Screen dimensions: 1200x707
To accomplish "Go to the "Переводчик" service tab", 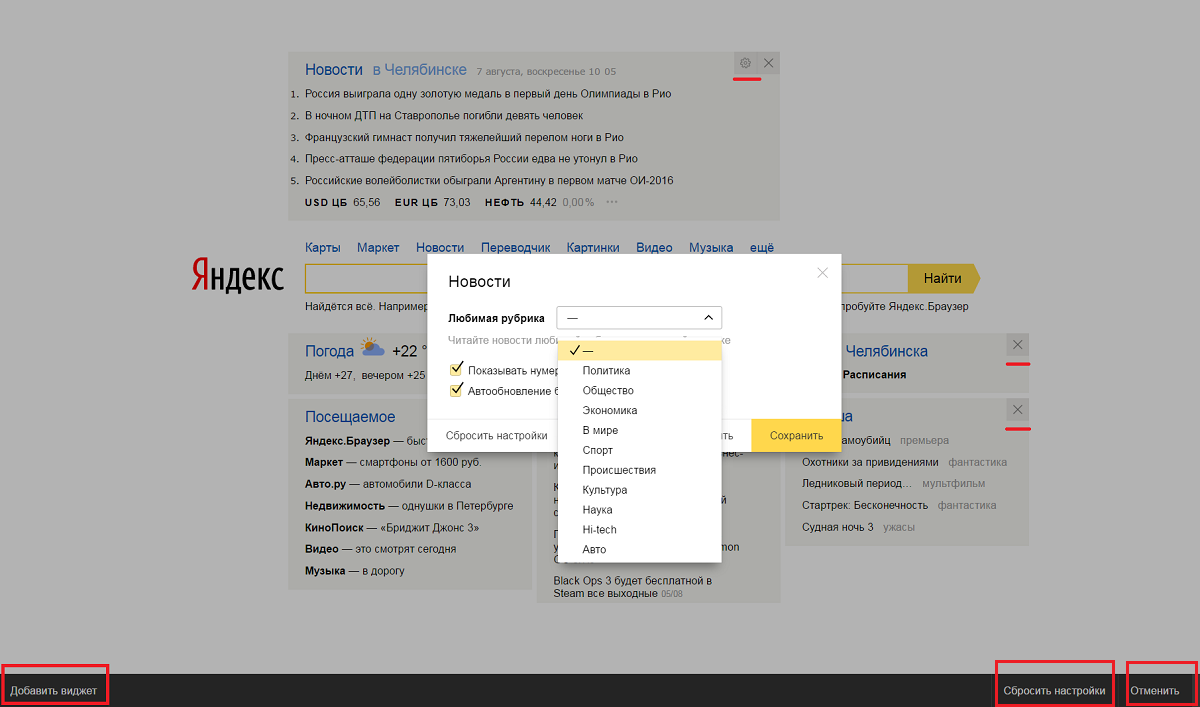I will point(515,248).
